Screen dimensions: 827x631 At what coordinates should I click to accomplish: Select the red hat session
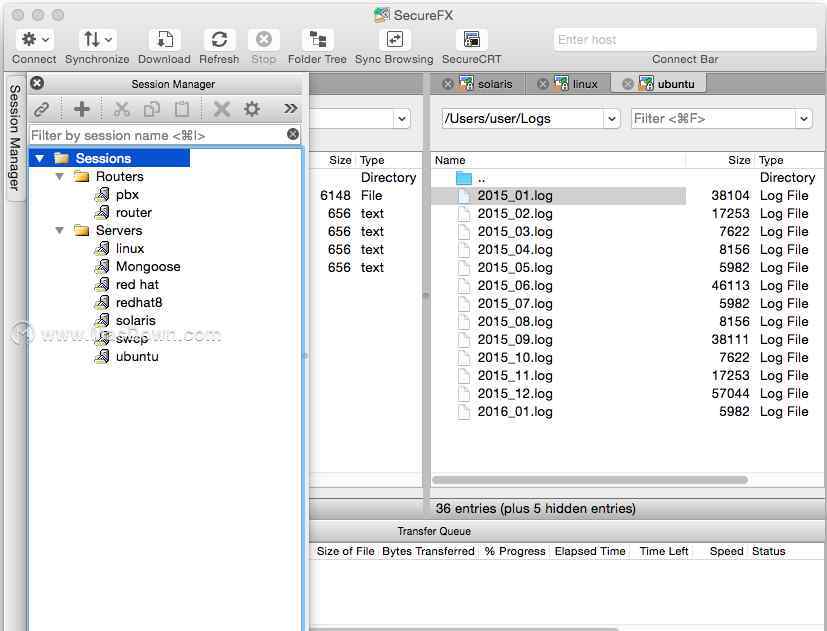(x=137, y=284)
